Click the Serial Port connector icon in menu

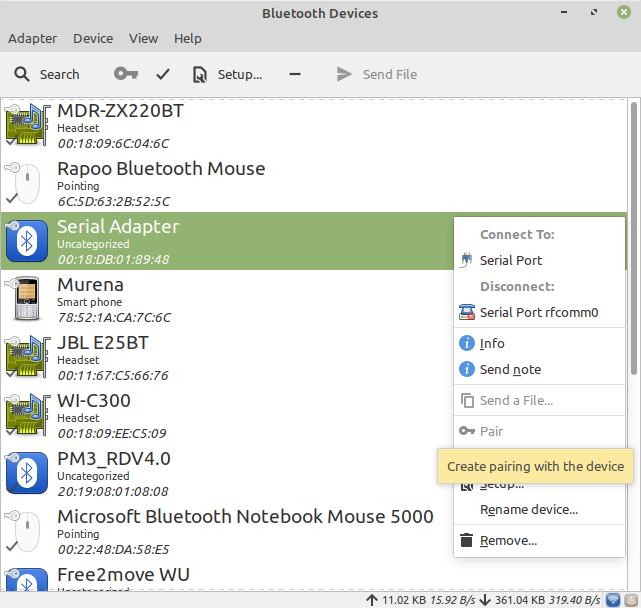tap(466, 260)
